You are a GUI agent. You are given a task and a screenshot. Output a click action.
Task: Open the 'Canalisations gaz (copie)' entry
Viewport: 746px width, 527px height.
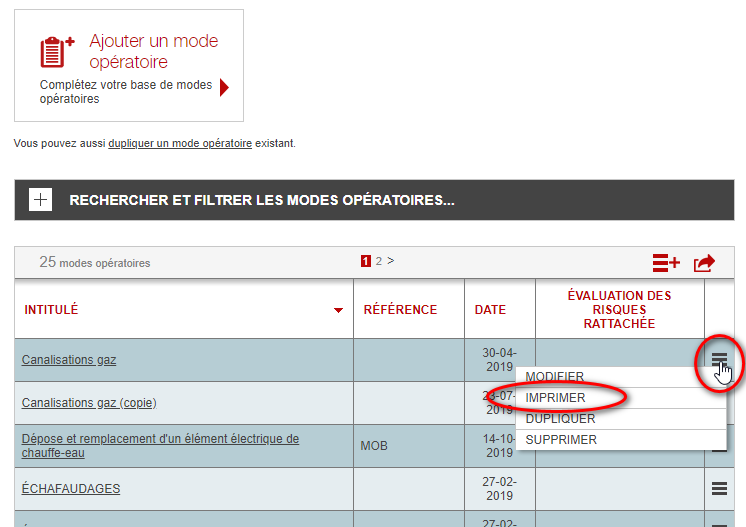tap(89, 402)
